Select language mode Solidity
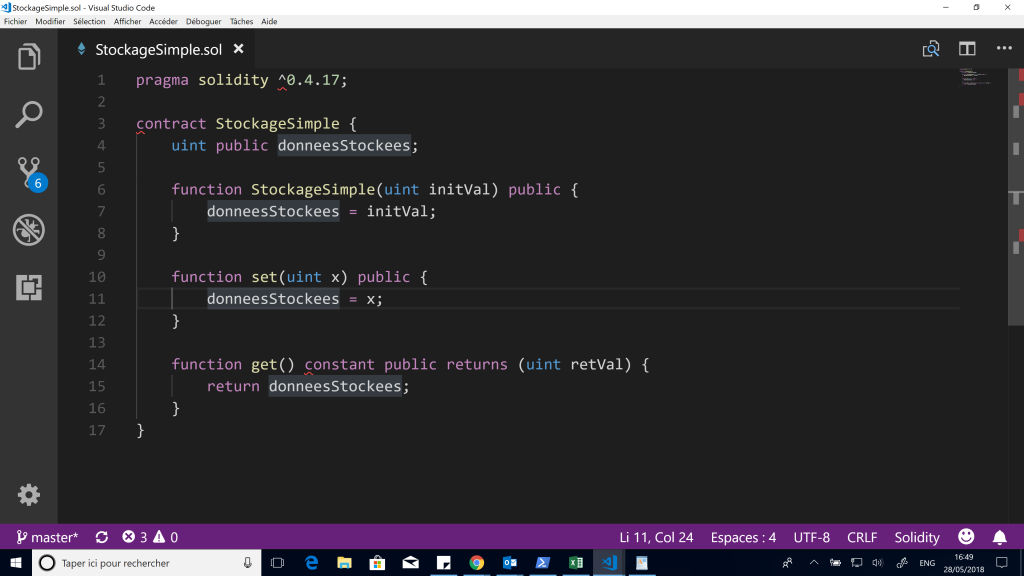Image resolution: width=1024 pixels, height=576 pixels. [x=917, y=537]
